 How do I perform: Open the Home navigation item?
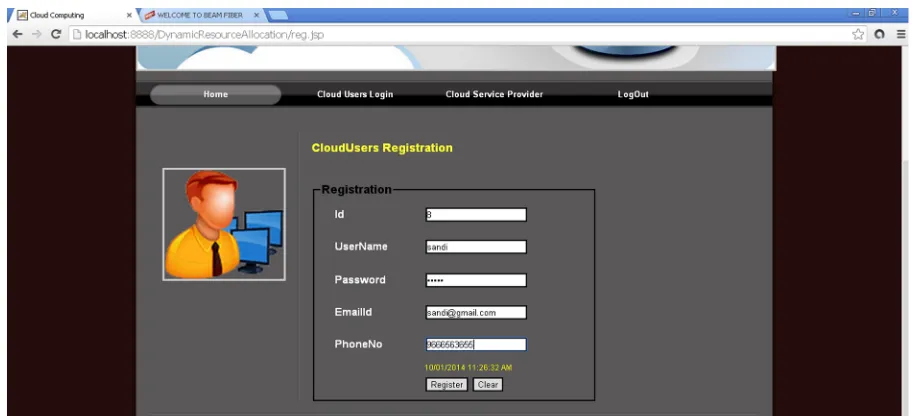(x=216, y=94)
